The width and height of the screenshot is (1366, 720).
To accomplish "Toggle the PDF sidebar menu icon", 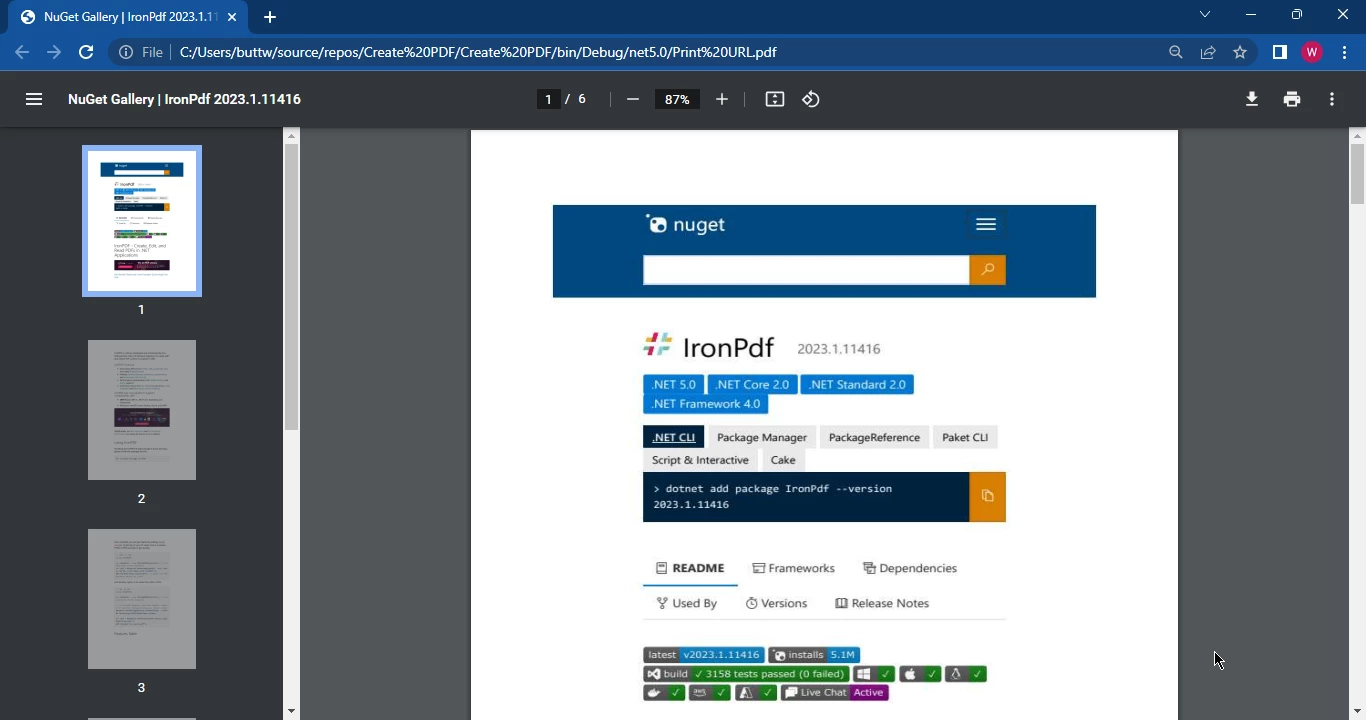I will [x=34, y=99].
